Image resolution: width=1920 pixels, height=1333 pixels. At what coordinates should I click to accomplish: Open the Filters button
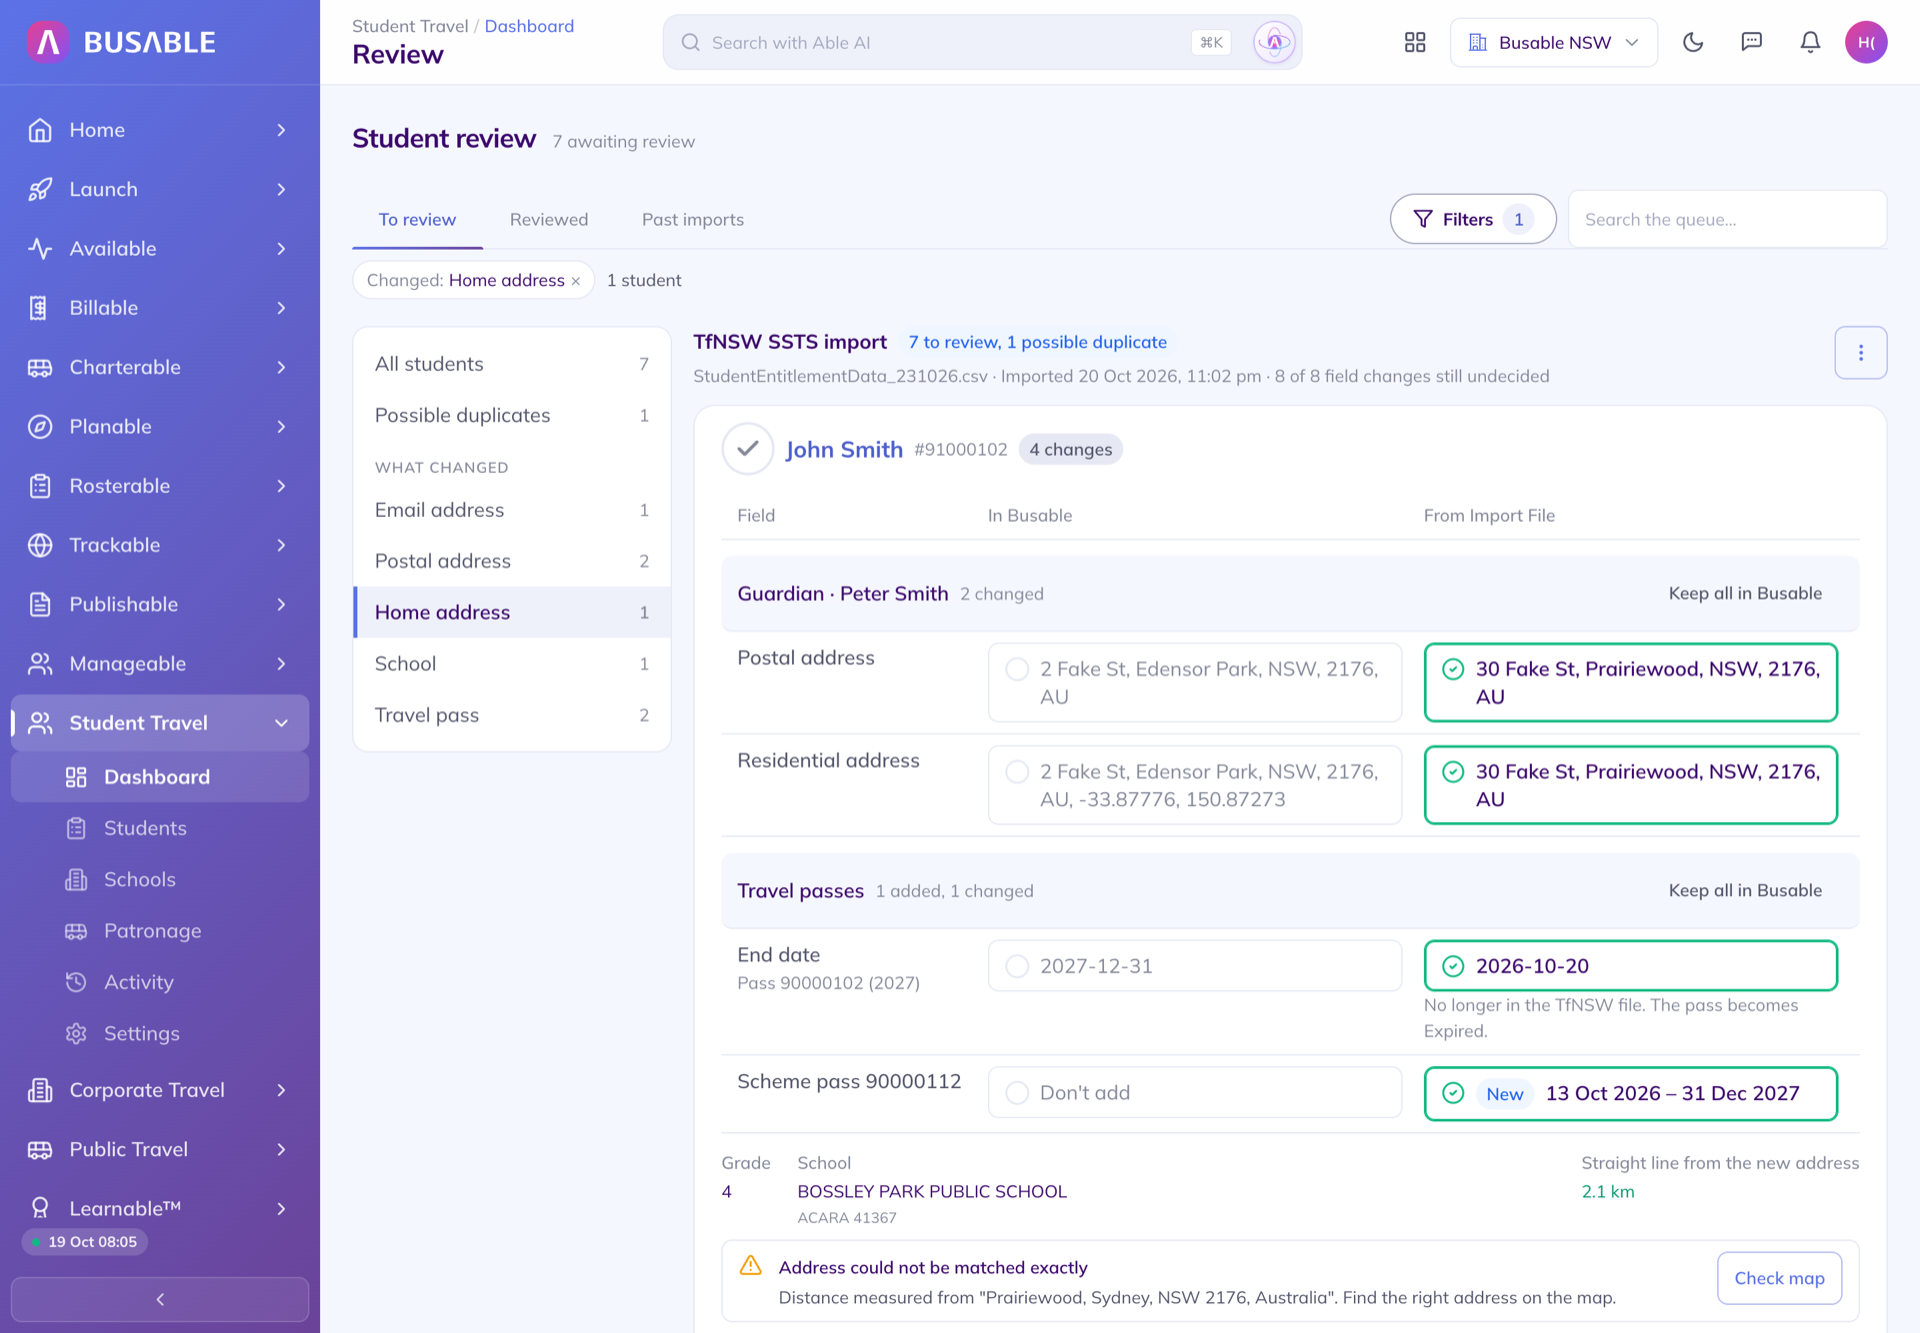[x=1473, y=219]
